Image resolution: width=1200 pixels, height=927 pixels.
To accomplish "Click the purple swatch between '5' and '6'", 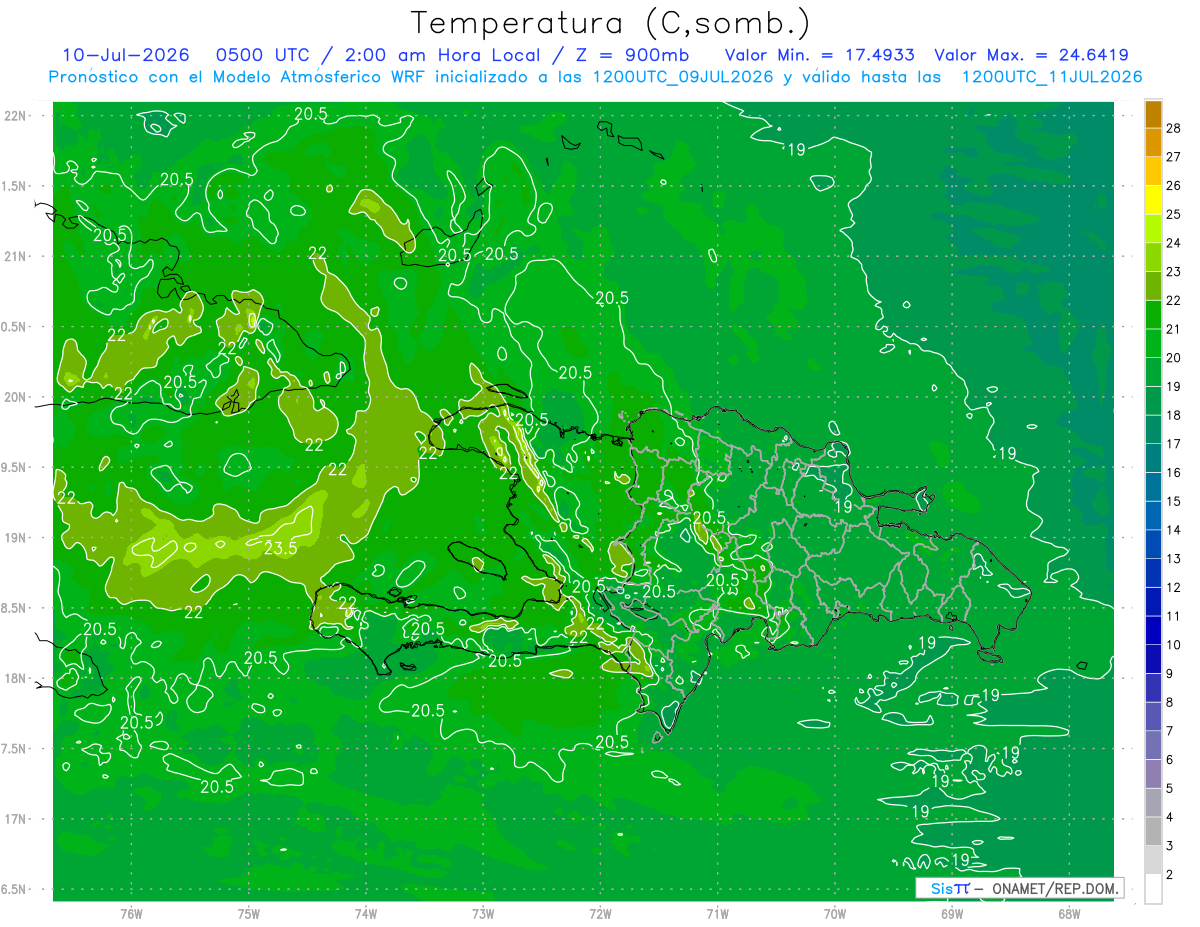I will [x=1153, y=774].
